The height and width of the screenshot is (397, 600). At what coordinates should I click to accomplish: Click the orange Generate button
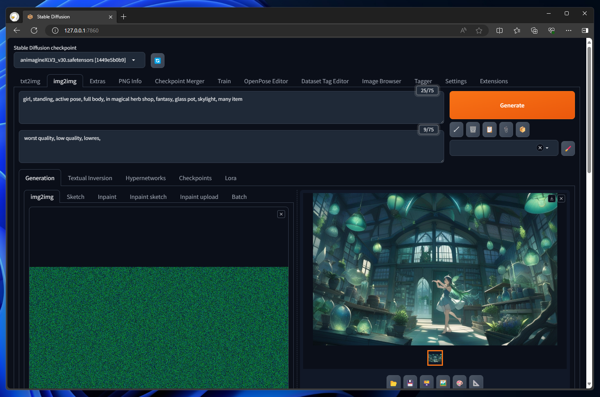pyautogui.click(x=512, y=105)
